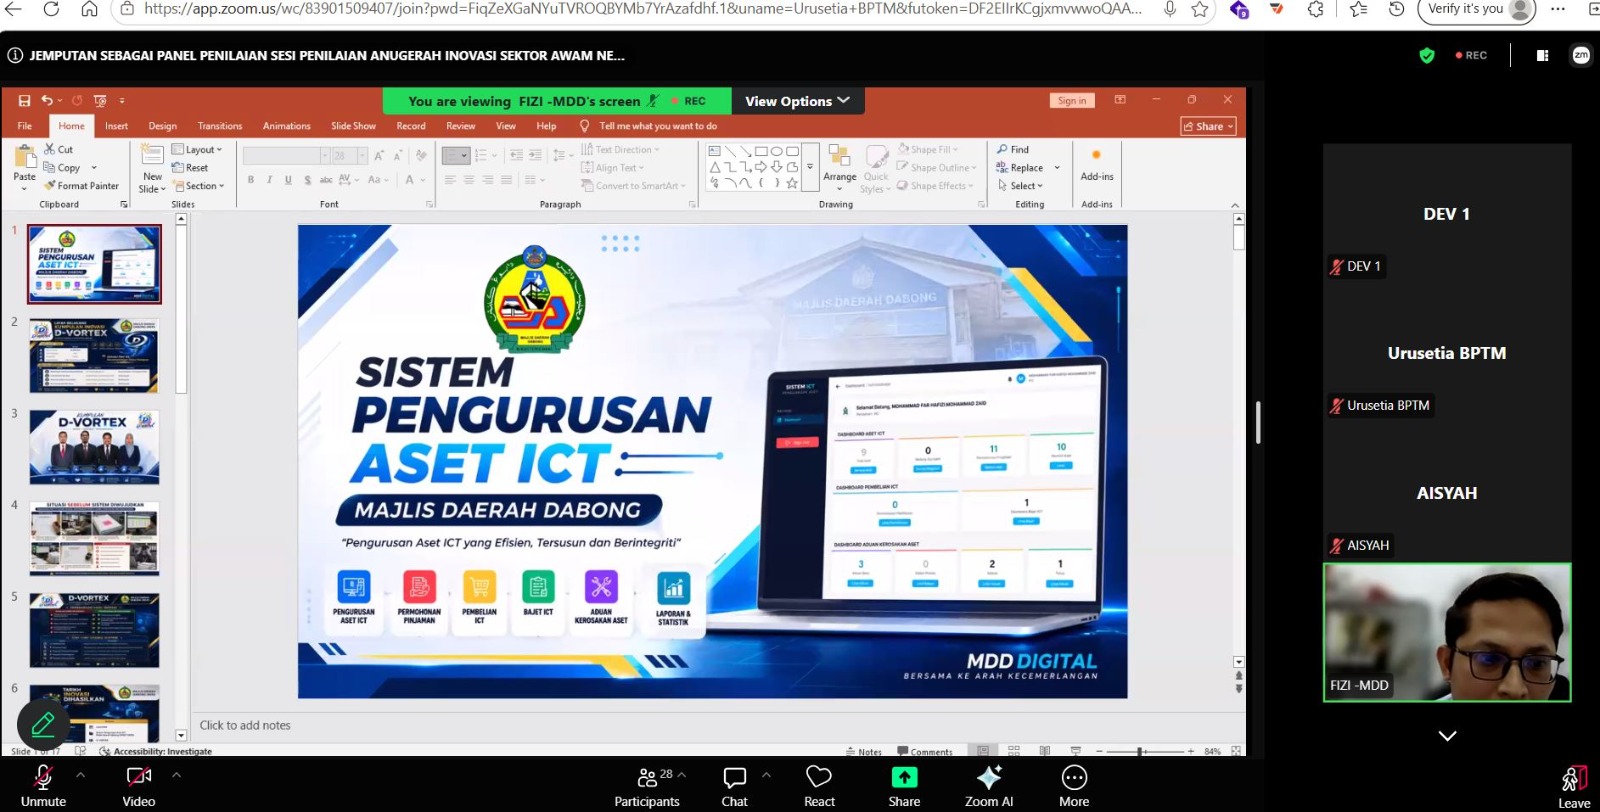Screen dimensions: 1600x812
Task: Click the green encryption shield icon
Action: pos(1427,56)
